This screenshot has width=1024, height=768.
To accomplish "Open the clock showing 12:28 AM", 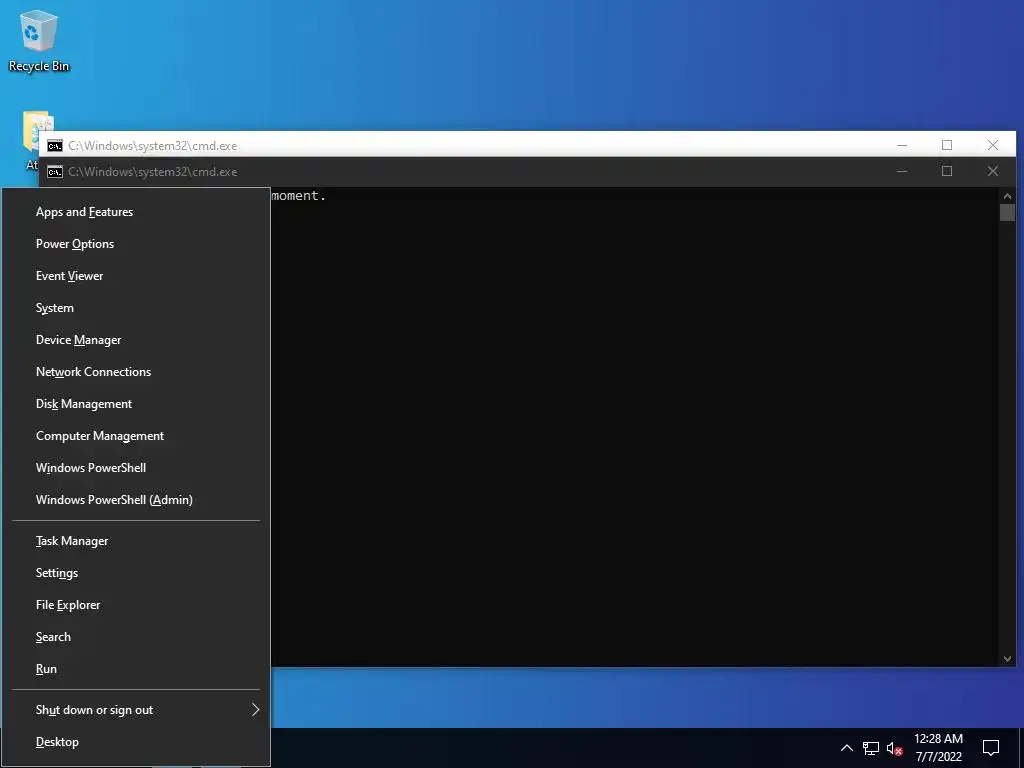I will [938, 748].
